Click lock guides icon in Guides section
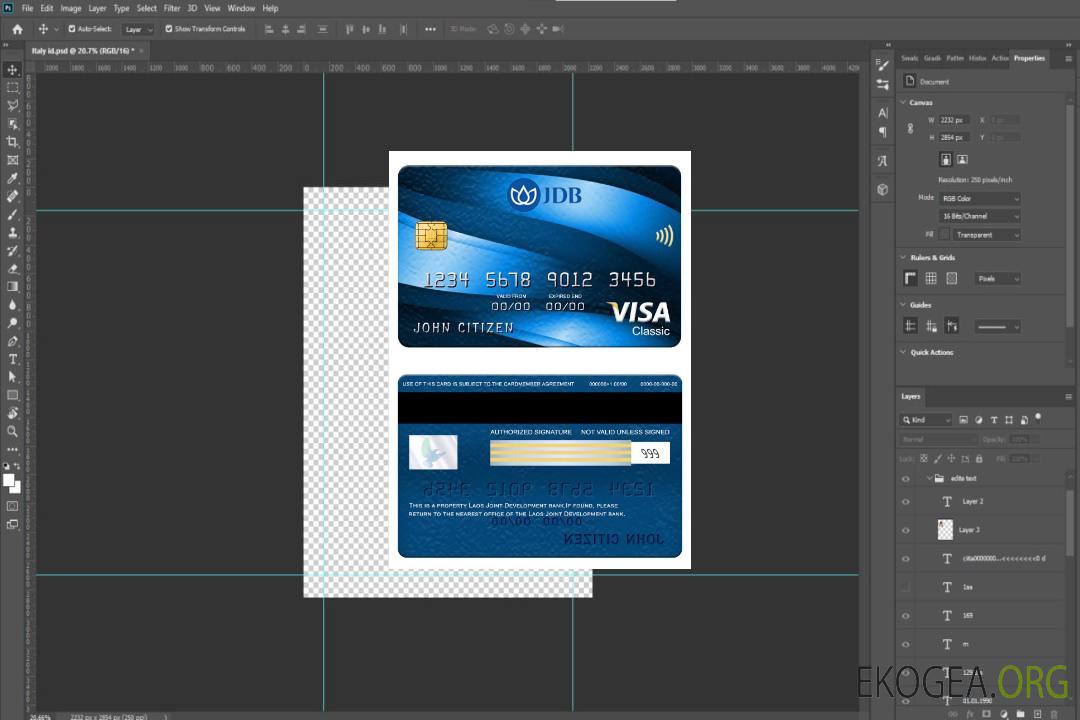 point(931,326)
